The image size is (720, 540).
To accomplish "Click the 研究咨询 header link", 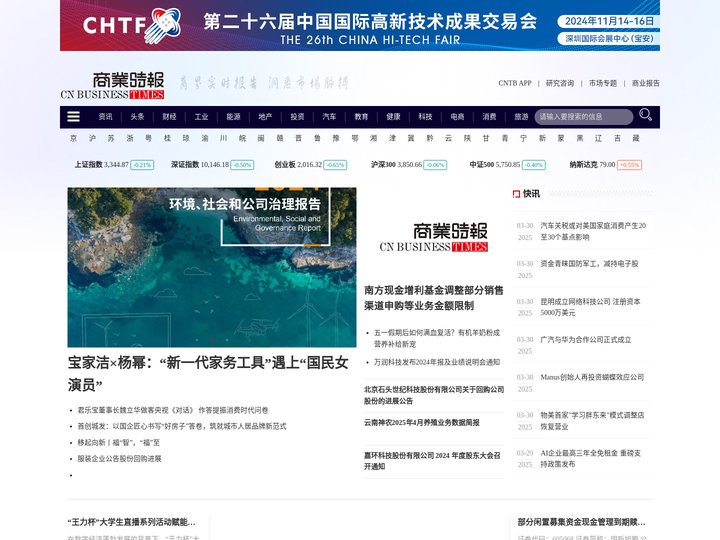I will (560, 83).
